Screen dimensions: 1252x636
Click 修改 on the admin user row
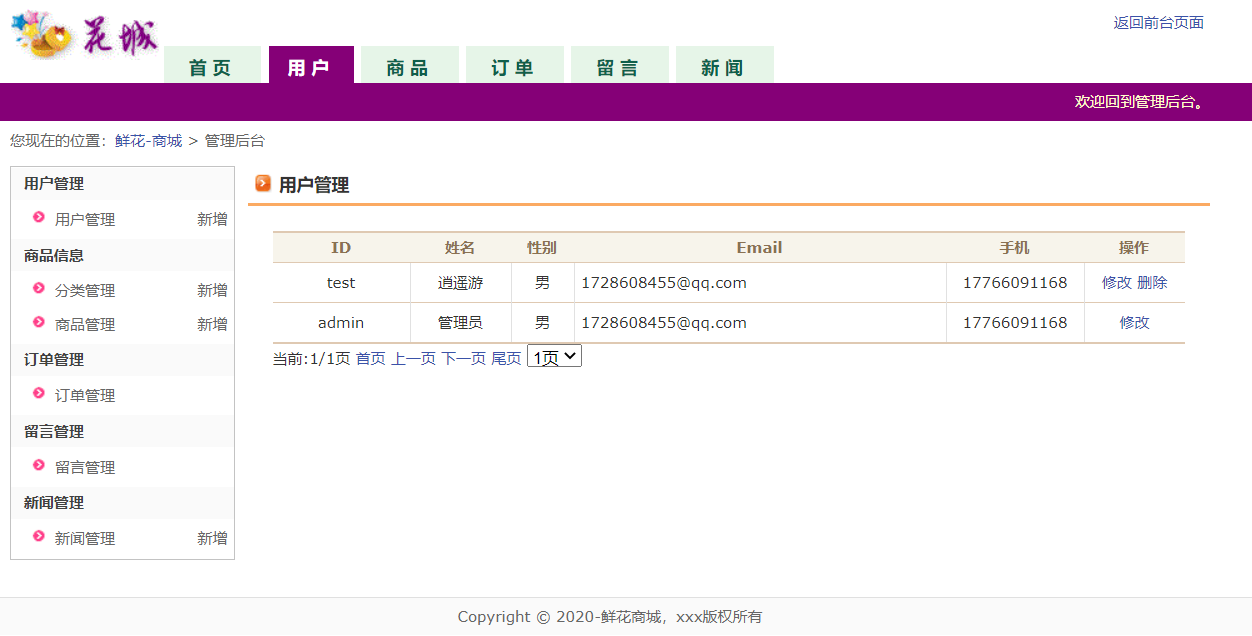coord(1134,322)
